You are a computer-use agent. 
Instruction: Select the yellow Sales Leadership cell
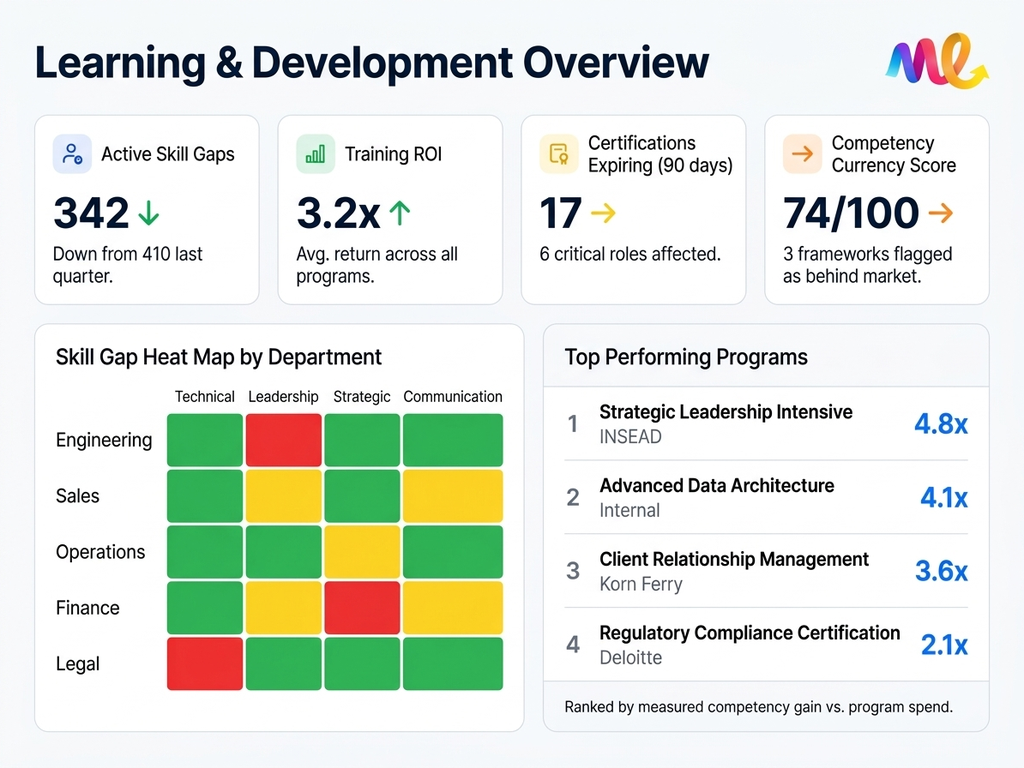[283, 496]
